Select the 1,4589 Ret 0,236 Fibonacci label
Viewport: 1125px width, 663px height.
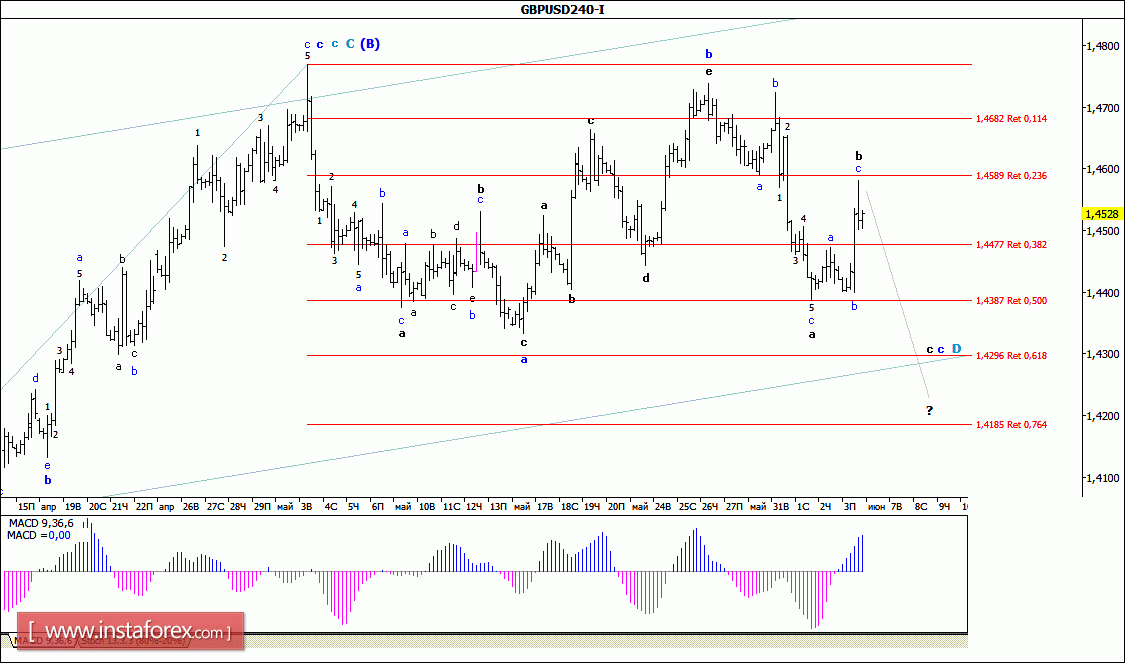click(x=1010, y=176)
